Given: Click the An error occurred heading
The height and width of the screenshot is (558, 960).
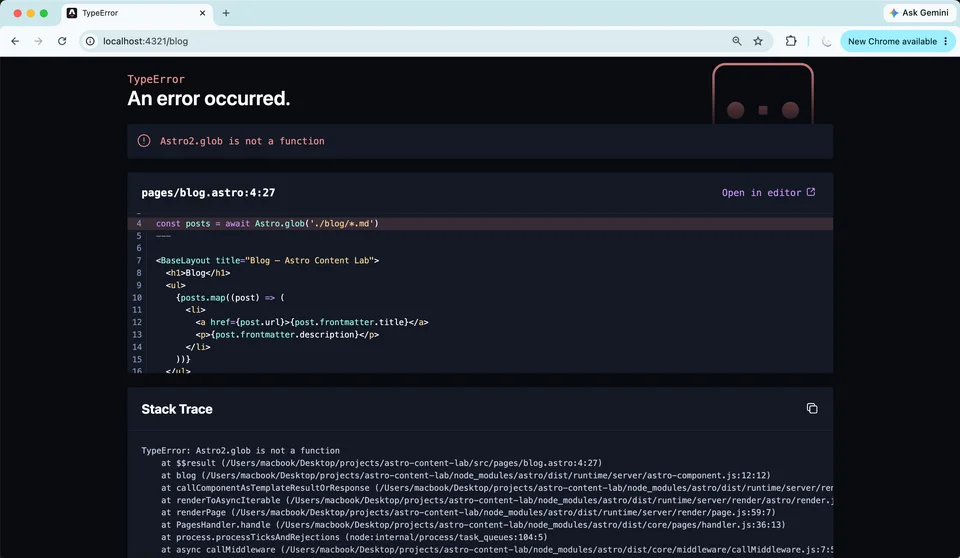Looking at the screenshot, I should [209, 99].
